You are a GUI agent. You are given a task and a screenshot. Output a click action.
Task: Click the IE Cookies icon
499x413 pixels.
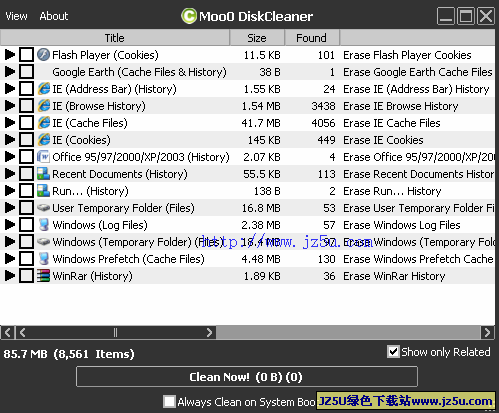click(x=43, y=140)
